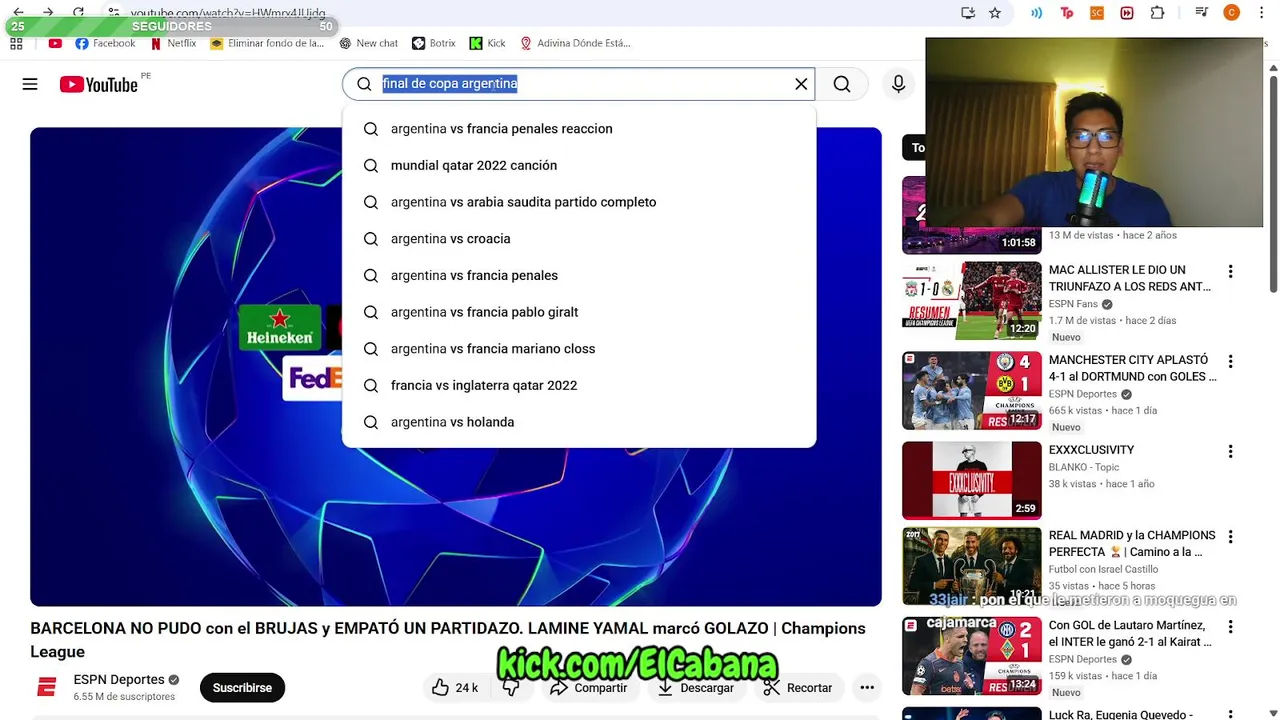The width and height of the screenshot is (1280, 720).
Task: Open the Recortar clip button
Action: point(797,688)
